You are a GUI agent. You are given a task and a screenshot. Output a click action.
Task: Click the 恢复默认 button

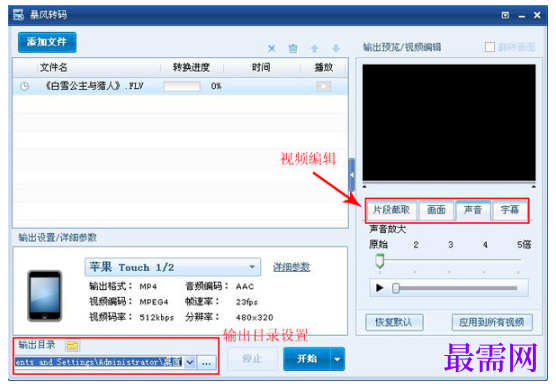[394, 322]
